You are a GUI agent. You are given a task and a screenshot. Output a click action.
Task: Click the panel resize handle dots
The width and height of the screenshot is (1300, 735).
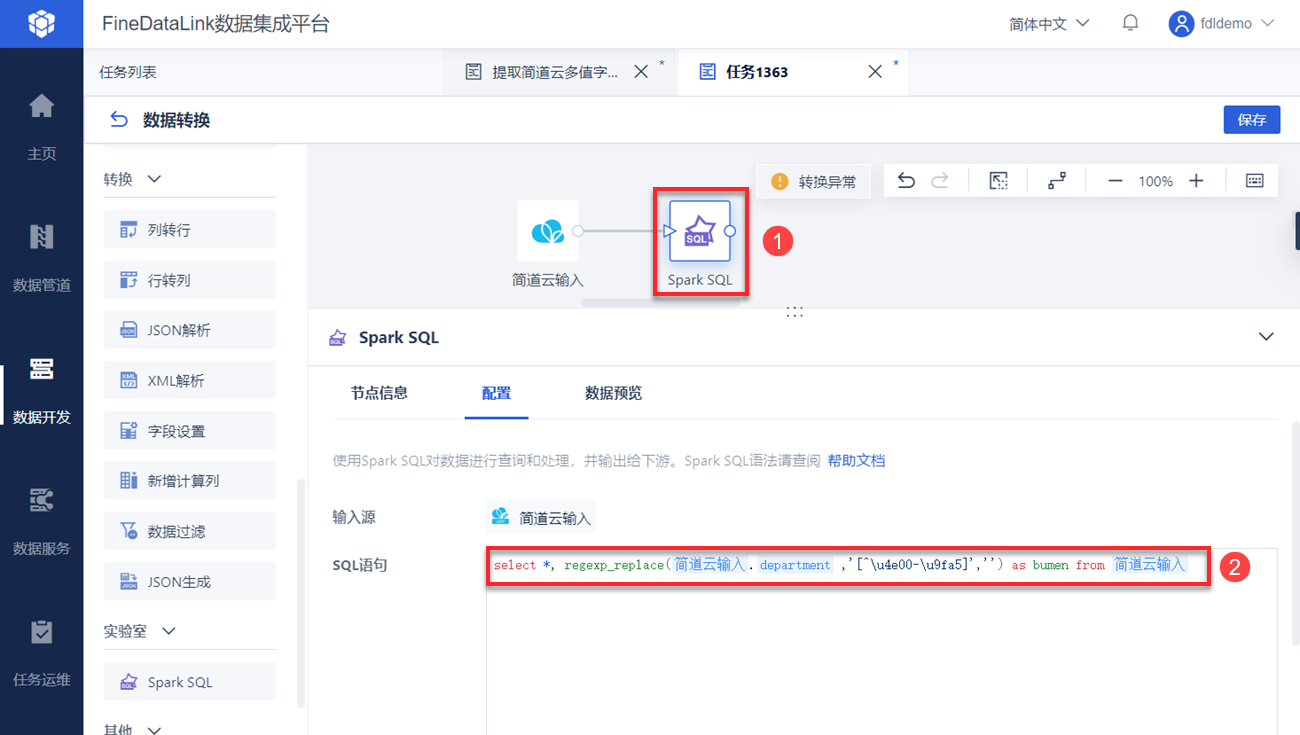(795, 312)
